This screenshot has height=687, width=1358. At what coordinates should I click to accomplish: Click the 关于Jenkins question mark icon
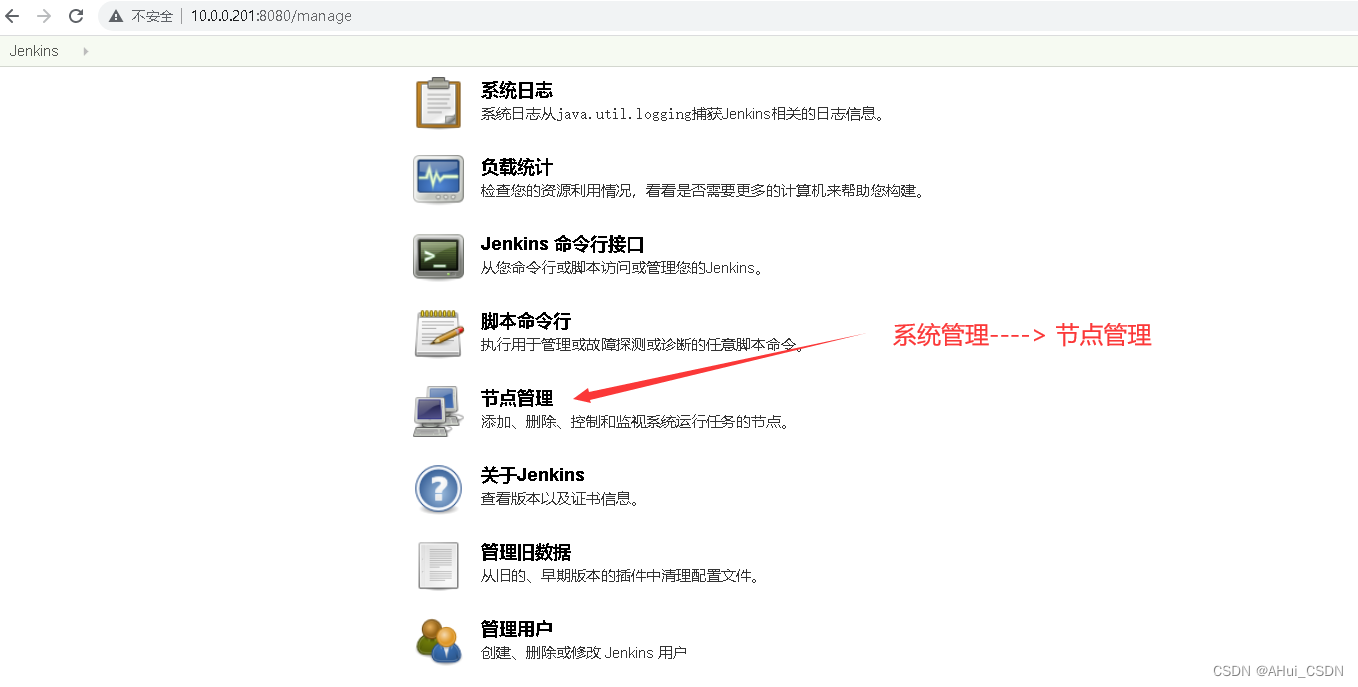438,488
